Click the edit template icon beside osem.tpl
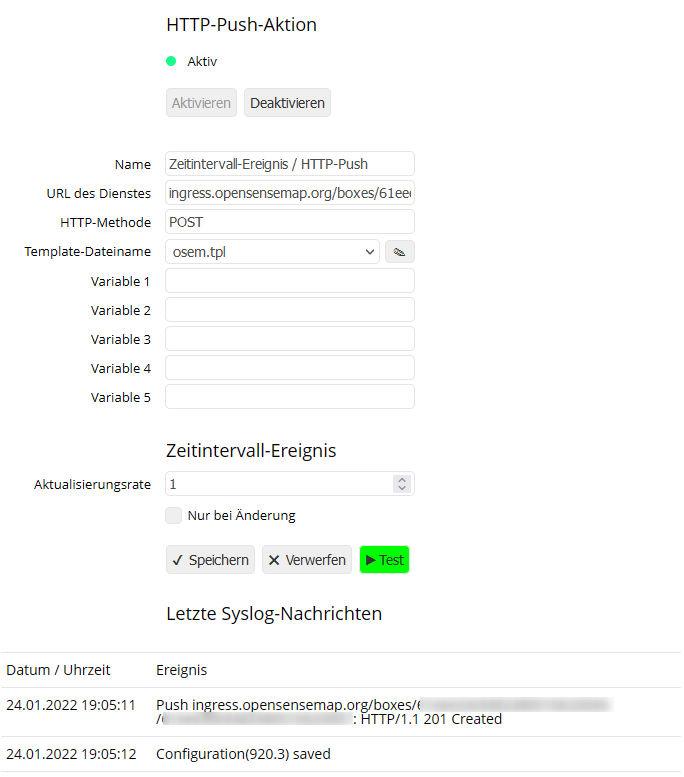The width and height of the screenshot is (684, 777). click(399, 252)
